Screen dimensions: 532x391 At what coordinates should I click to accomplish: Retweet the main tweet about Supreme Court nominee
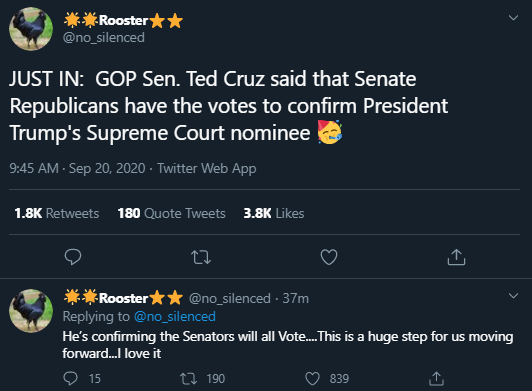(201, 257)
